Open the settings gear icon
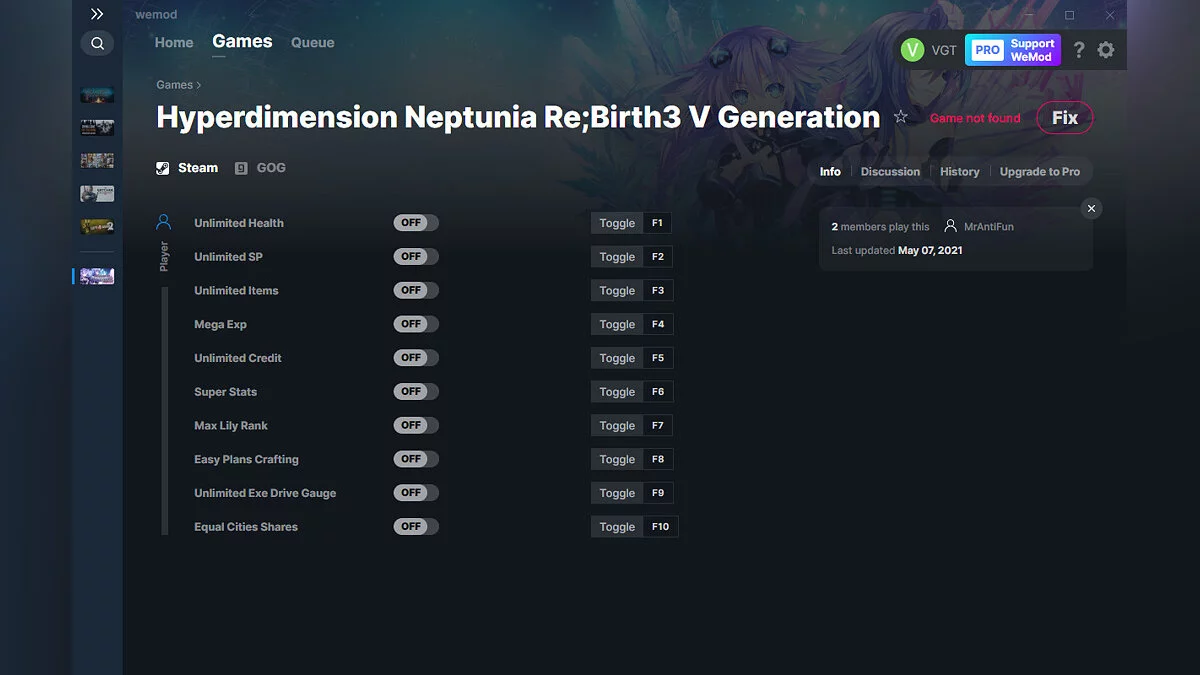 coord(1106,49)
